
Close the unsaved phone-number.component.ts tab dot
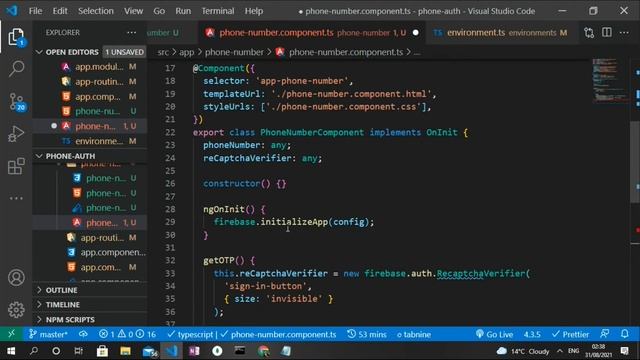[x=416, y=33]
